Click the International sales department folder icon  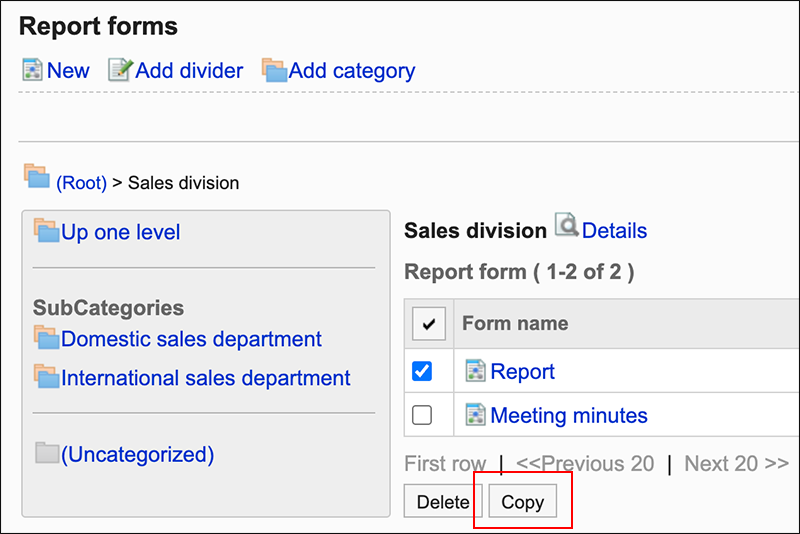47,376
